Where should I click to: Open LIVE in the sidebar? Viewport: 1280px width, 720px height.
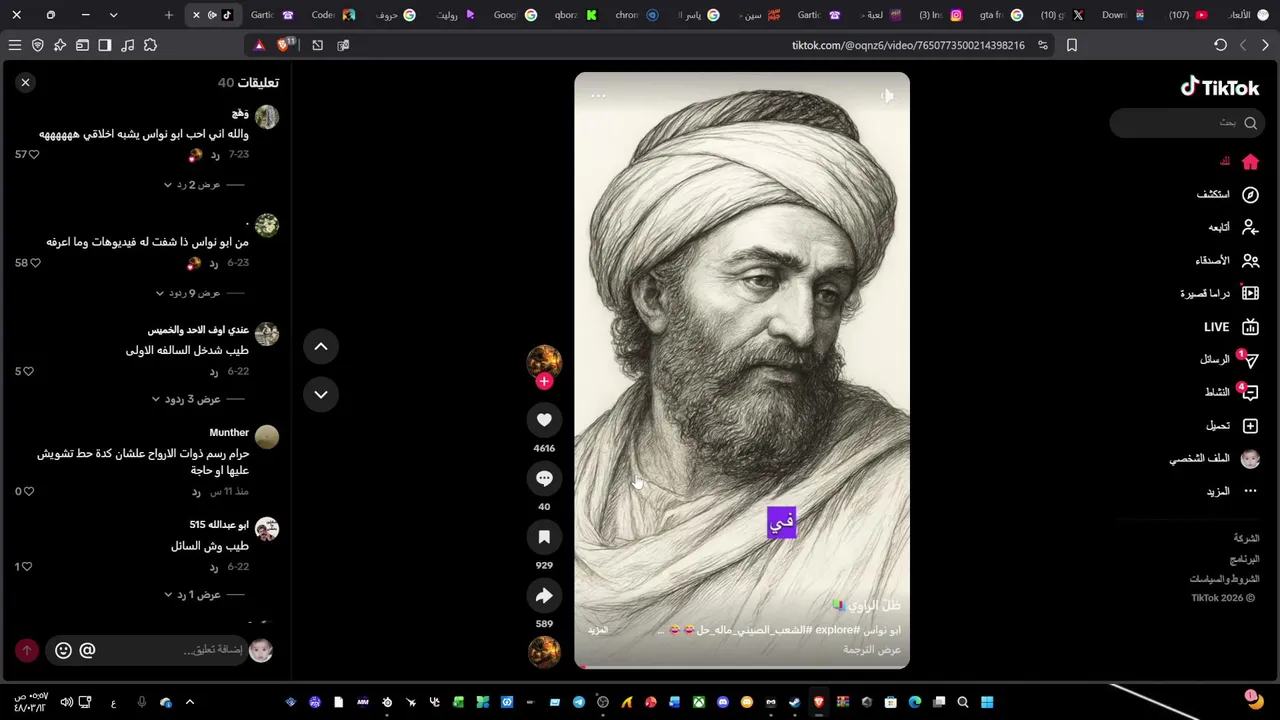click(x=1231, y=327)
